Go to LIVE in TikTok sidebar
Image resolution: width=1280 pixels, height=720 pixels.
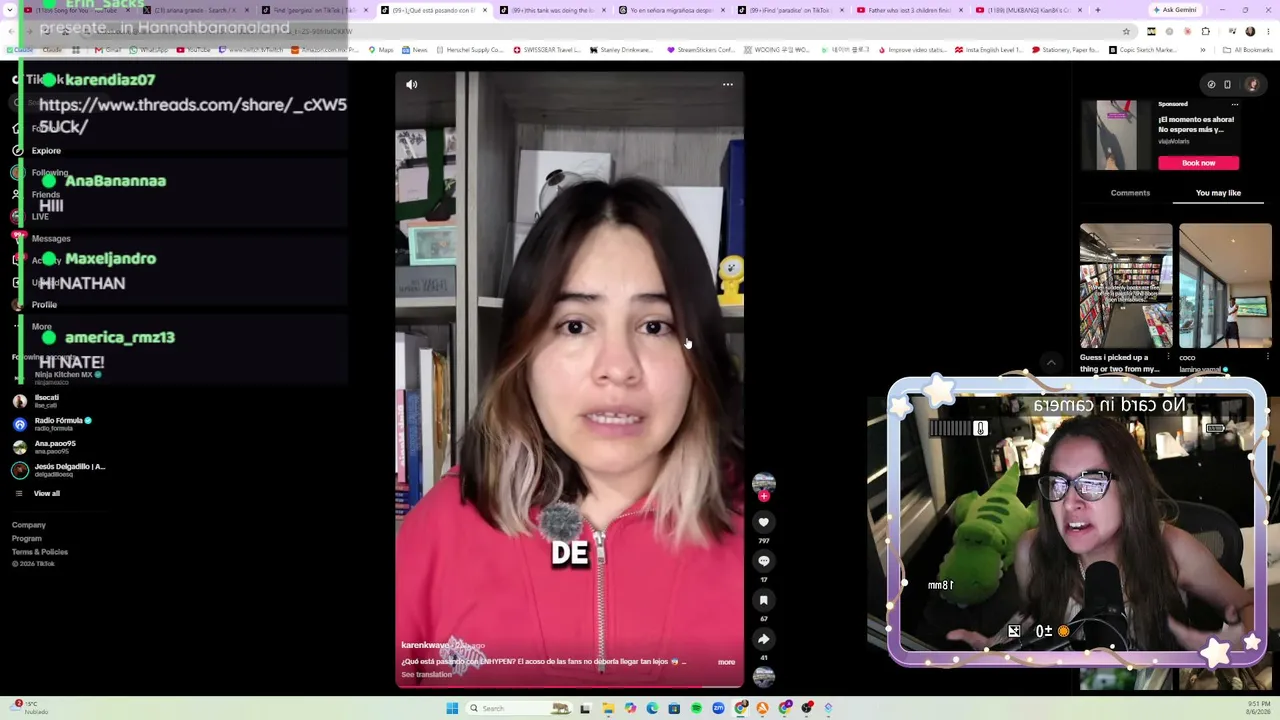click(x=40, y=217)
